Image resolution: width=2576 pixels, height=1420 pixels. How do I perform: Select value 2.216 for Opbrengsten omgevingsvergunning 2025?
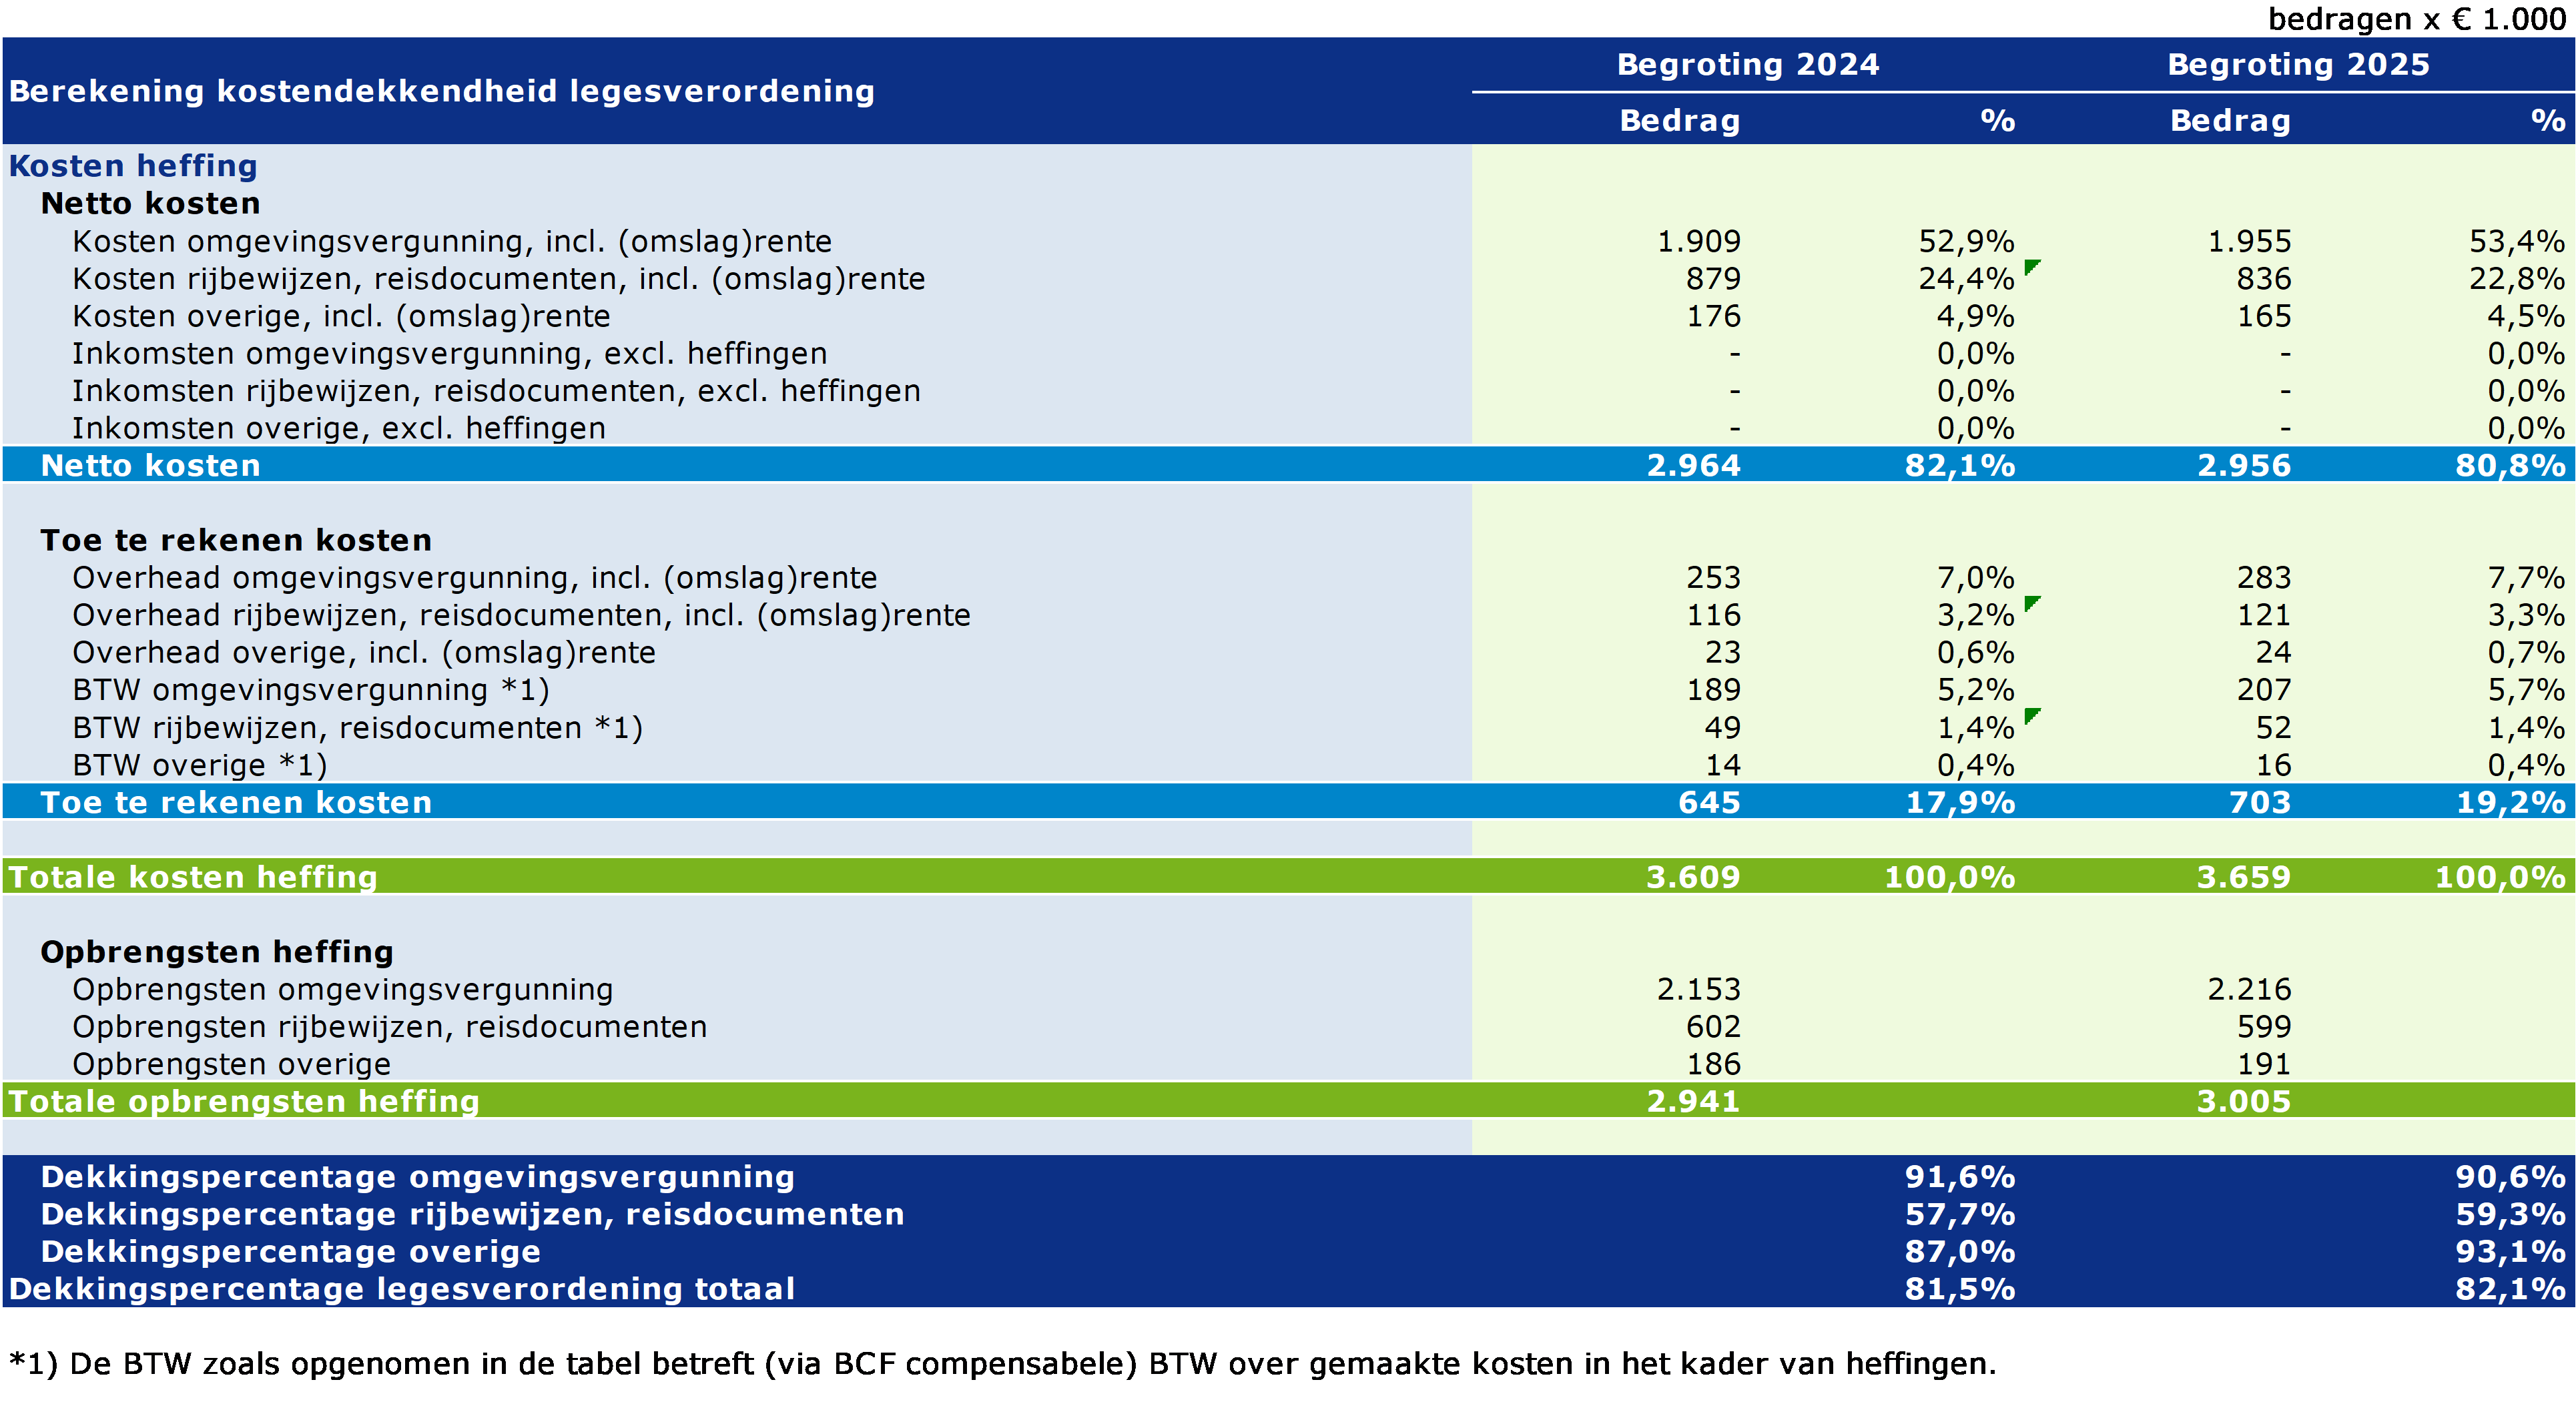click(x=2249, y=990)
